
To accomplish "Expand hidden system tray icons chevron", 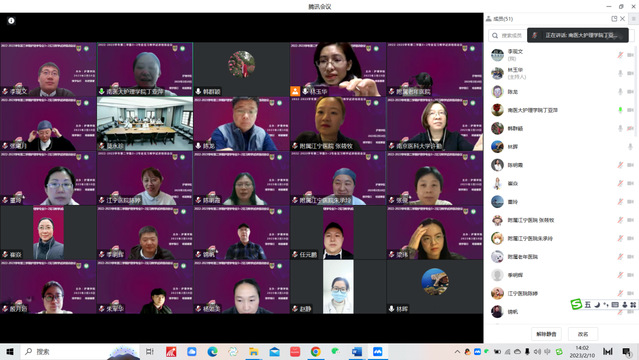I will coord(457,351).
